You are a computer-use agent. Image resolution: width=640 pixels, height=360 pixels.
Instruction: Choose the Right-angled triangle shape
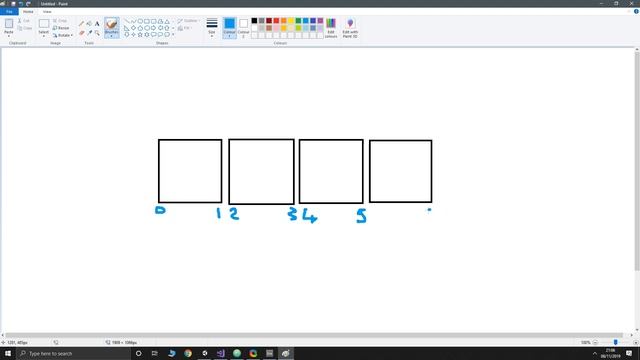coord(127,28)
